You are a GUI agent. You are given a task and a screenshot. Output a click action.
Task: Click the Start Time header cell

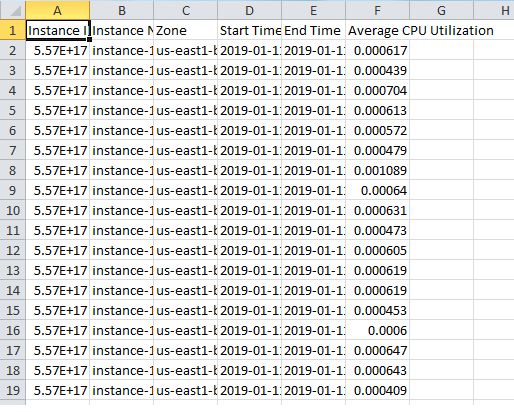point(249,30)
